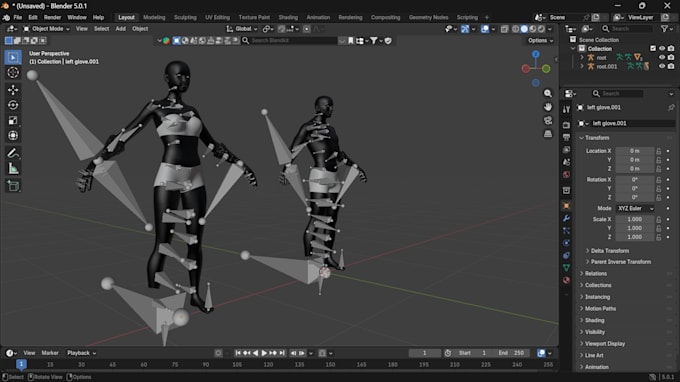Click the Scale X value slider field
This screenshot has height=382, width=680.
tap(635, 219)
